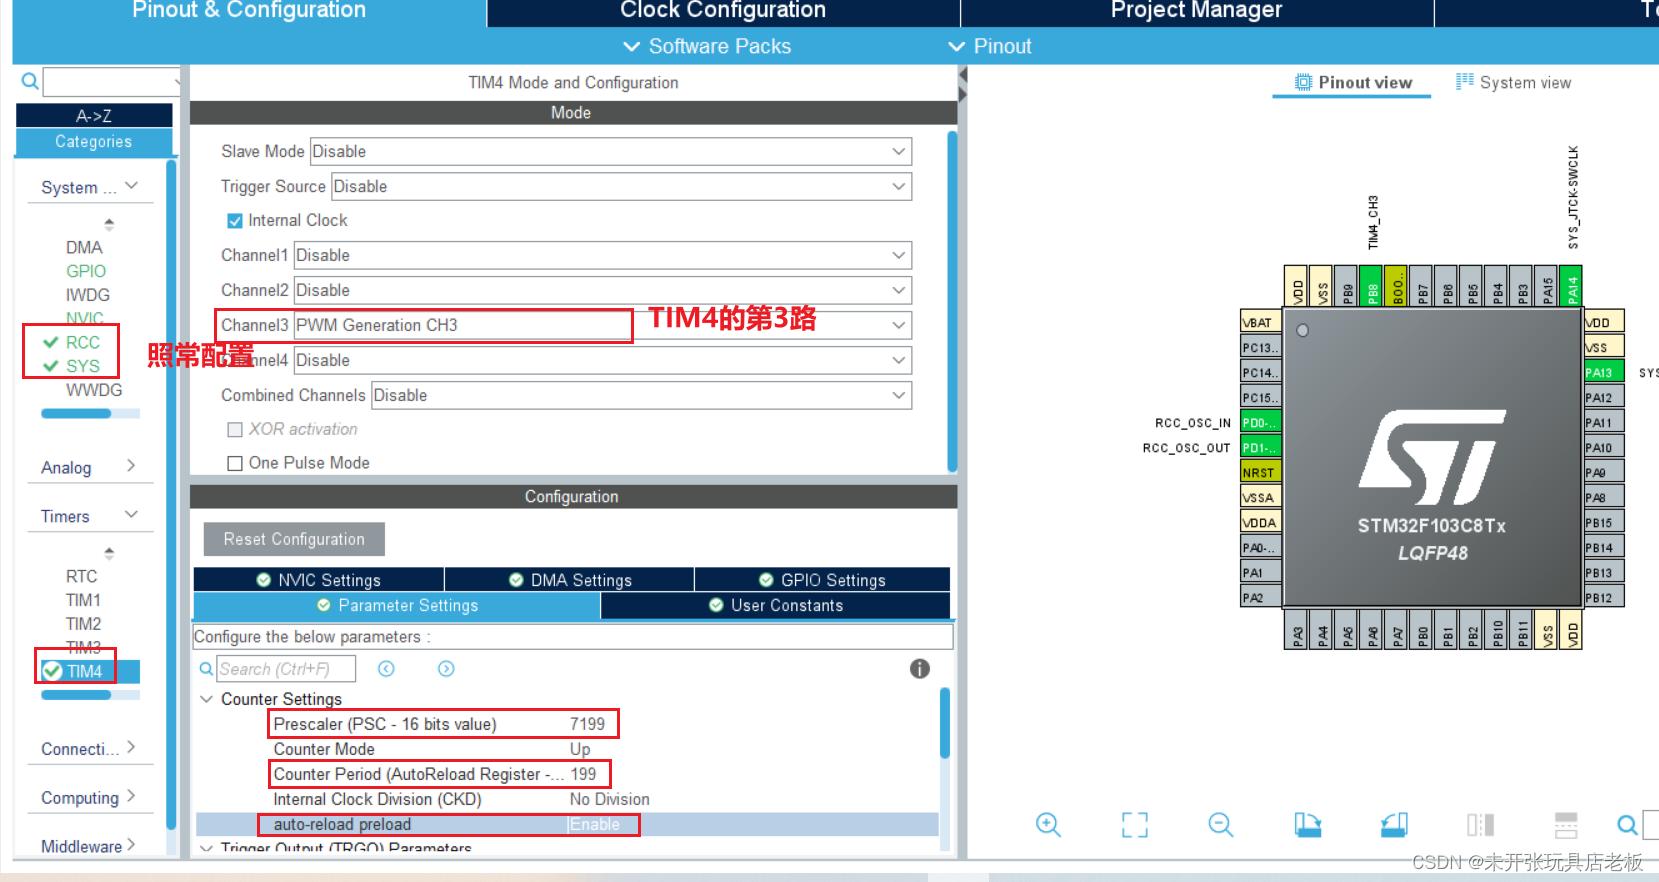1659x882 pixels.
Task: Collapse the Counter Settings group
Action: [207, 699]
